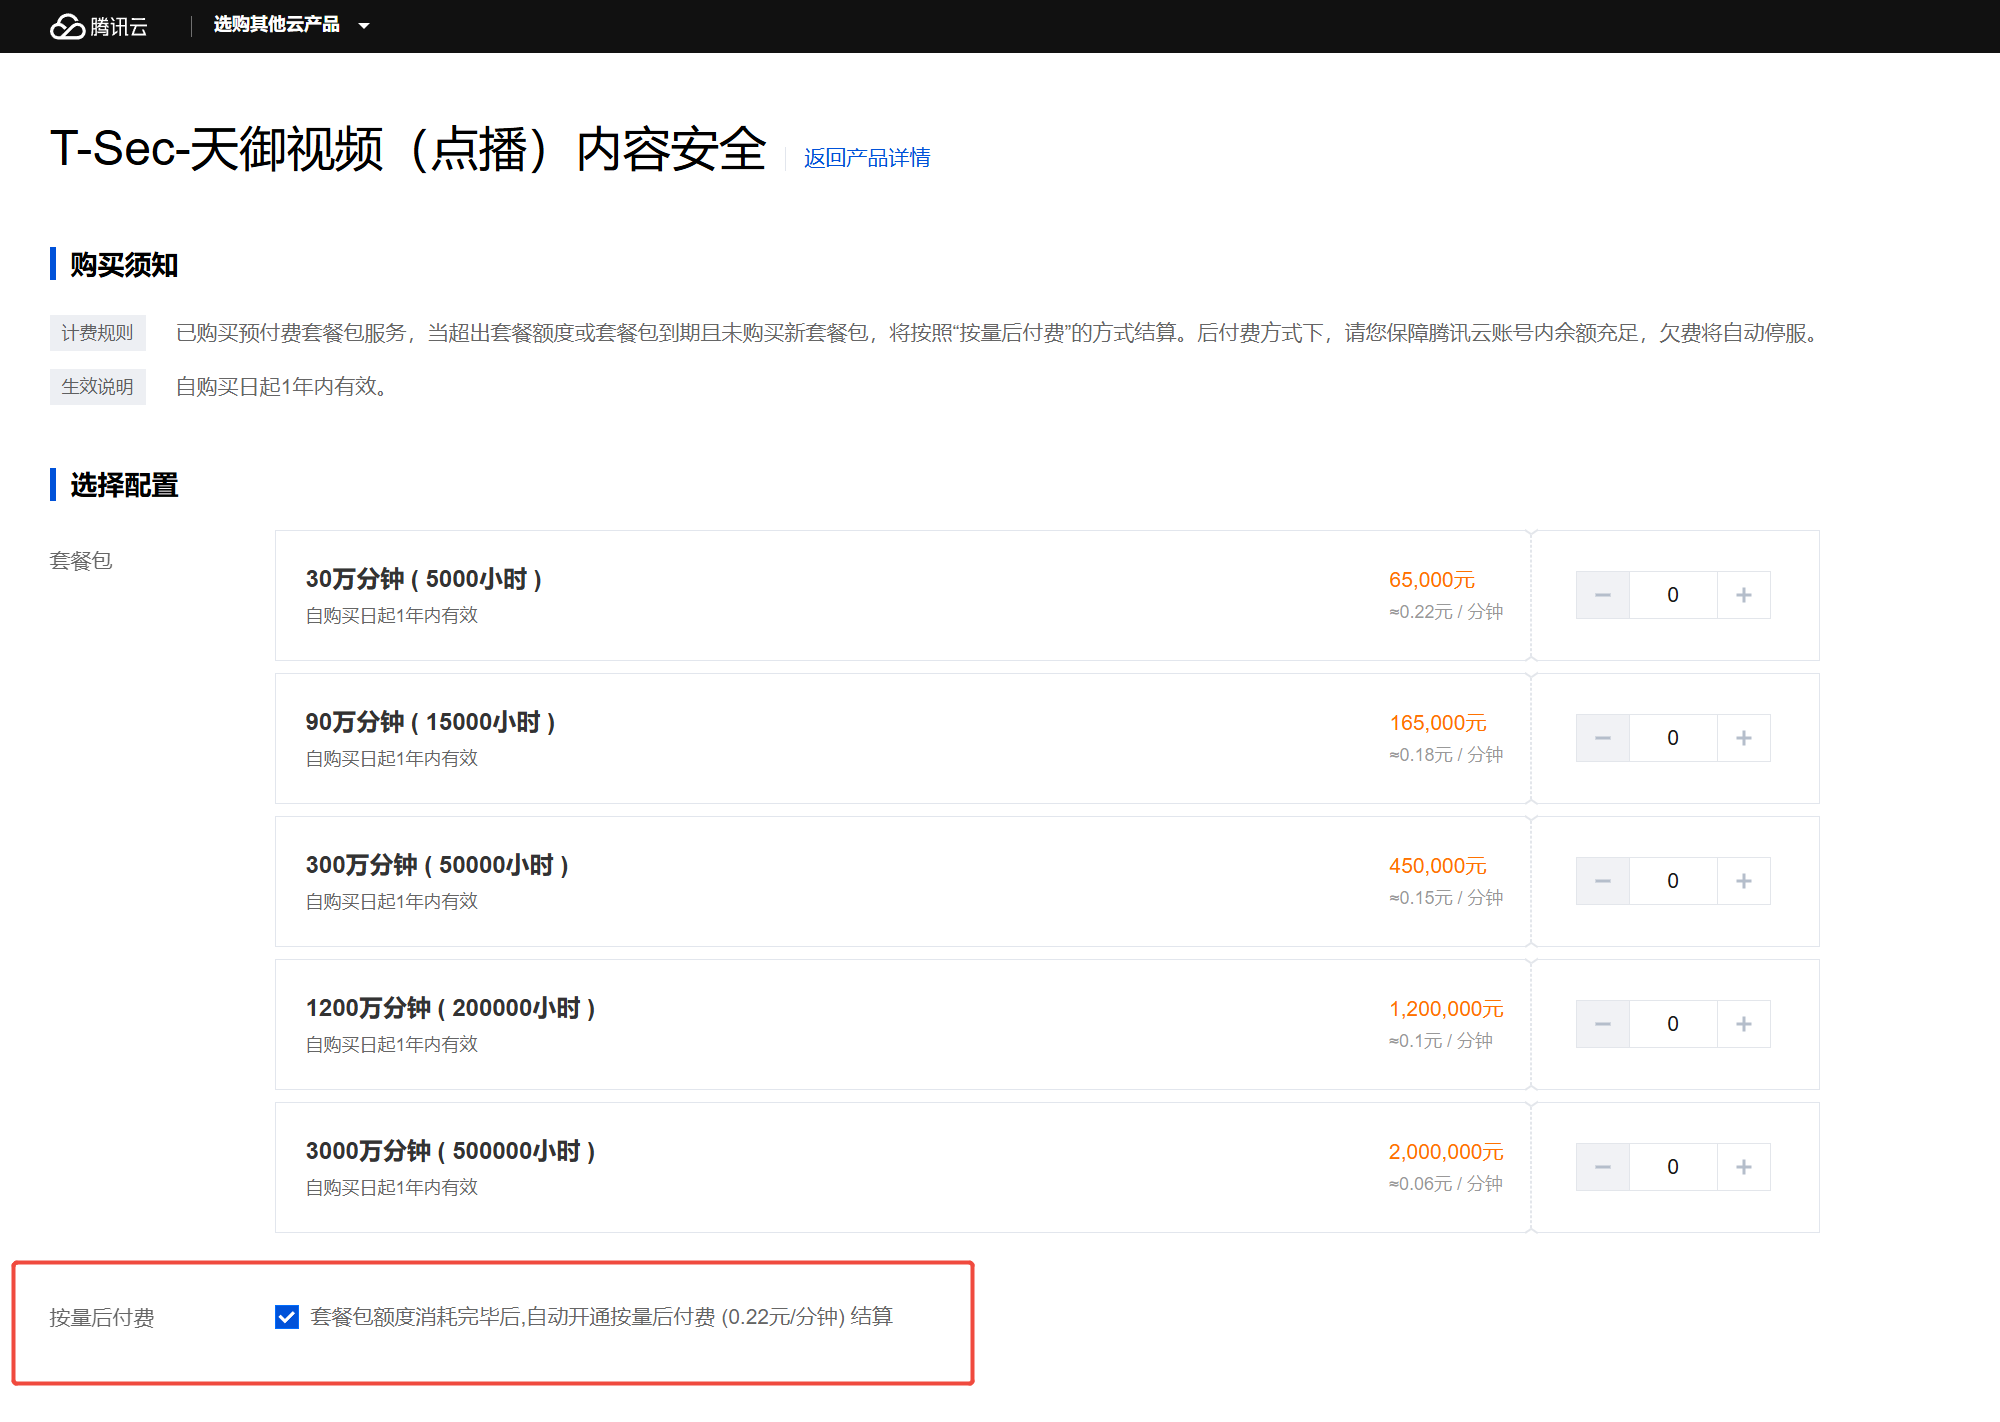Increase quantity for 30万分钟 package
Image resolution: width=2000 pixels, height=1422 pixels.
point(1743,595)
